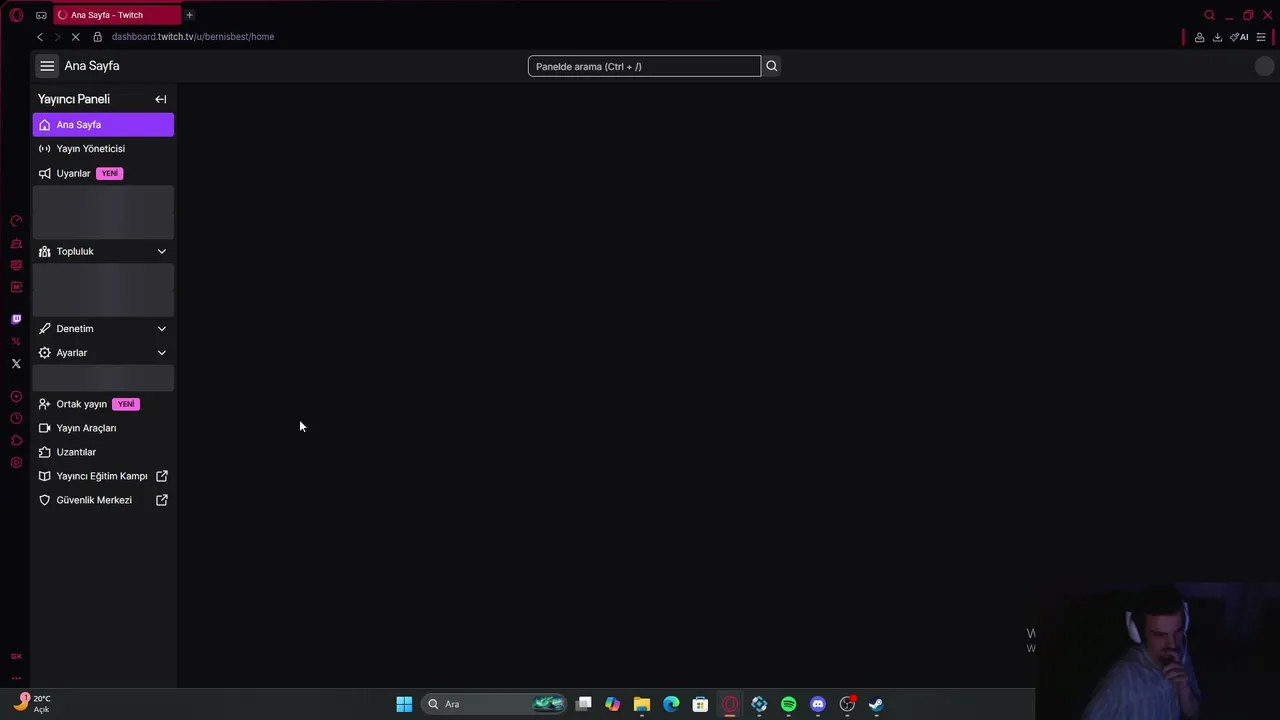The height and width of the screenshot is (720, 1280).
Task: Open Yayın Araçları from the sidebar
Action: pyautogui.click(x=103, y=428)
